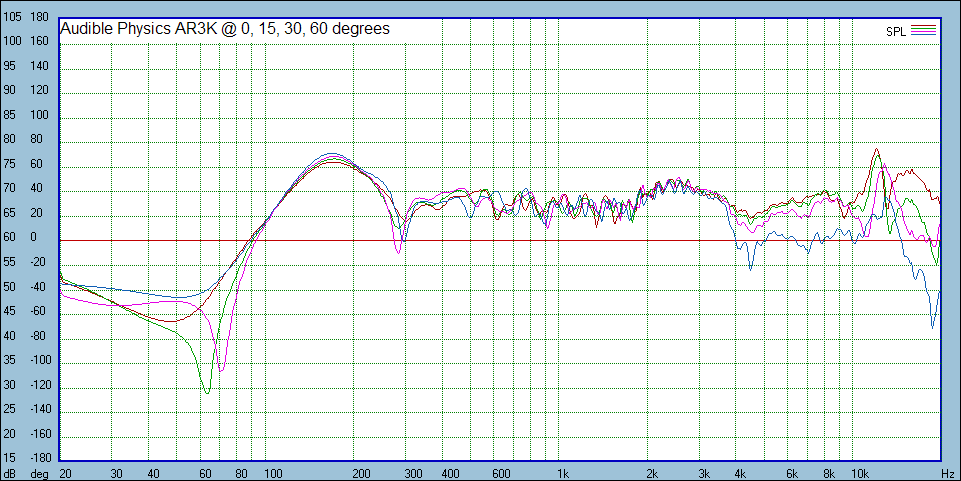
Task: Click the '160' degree axis label
Action: click(39, 42)
